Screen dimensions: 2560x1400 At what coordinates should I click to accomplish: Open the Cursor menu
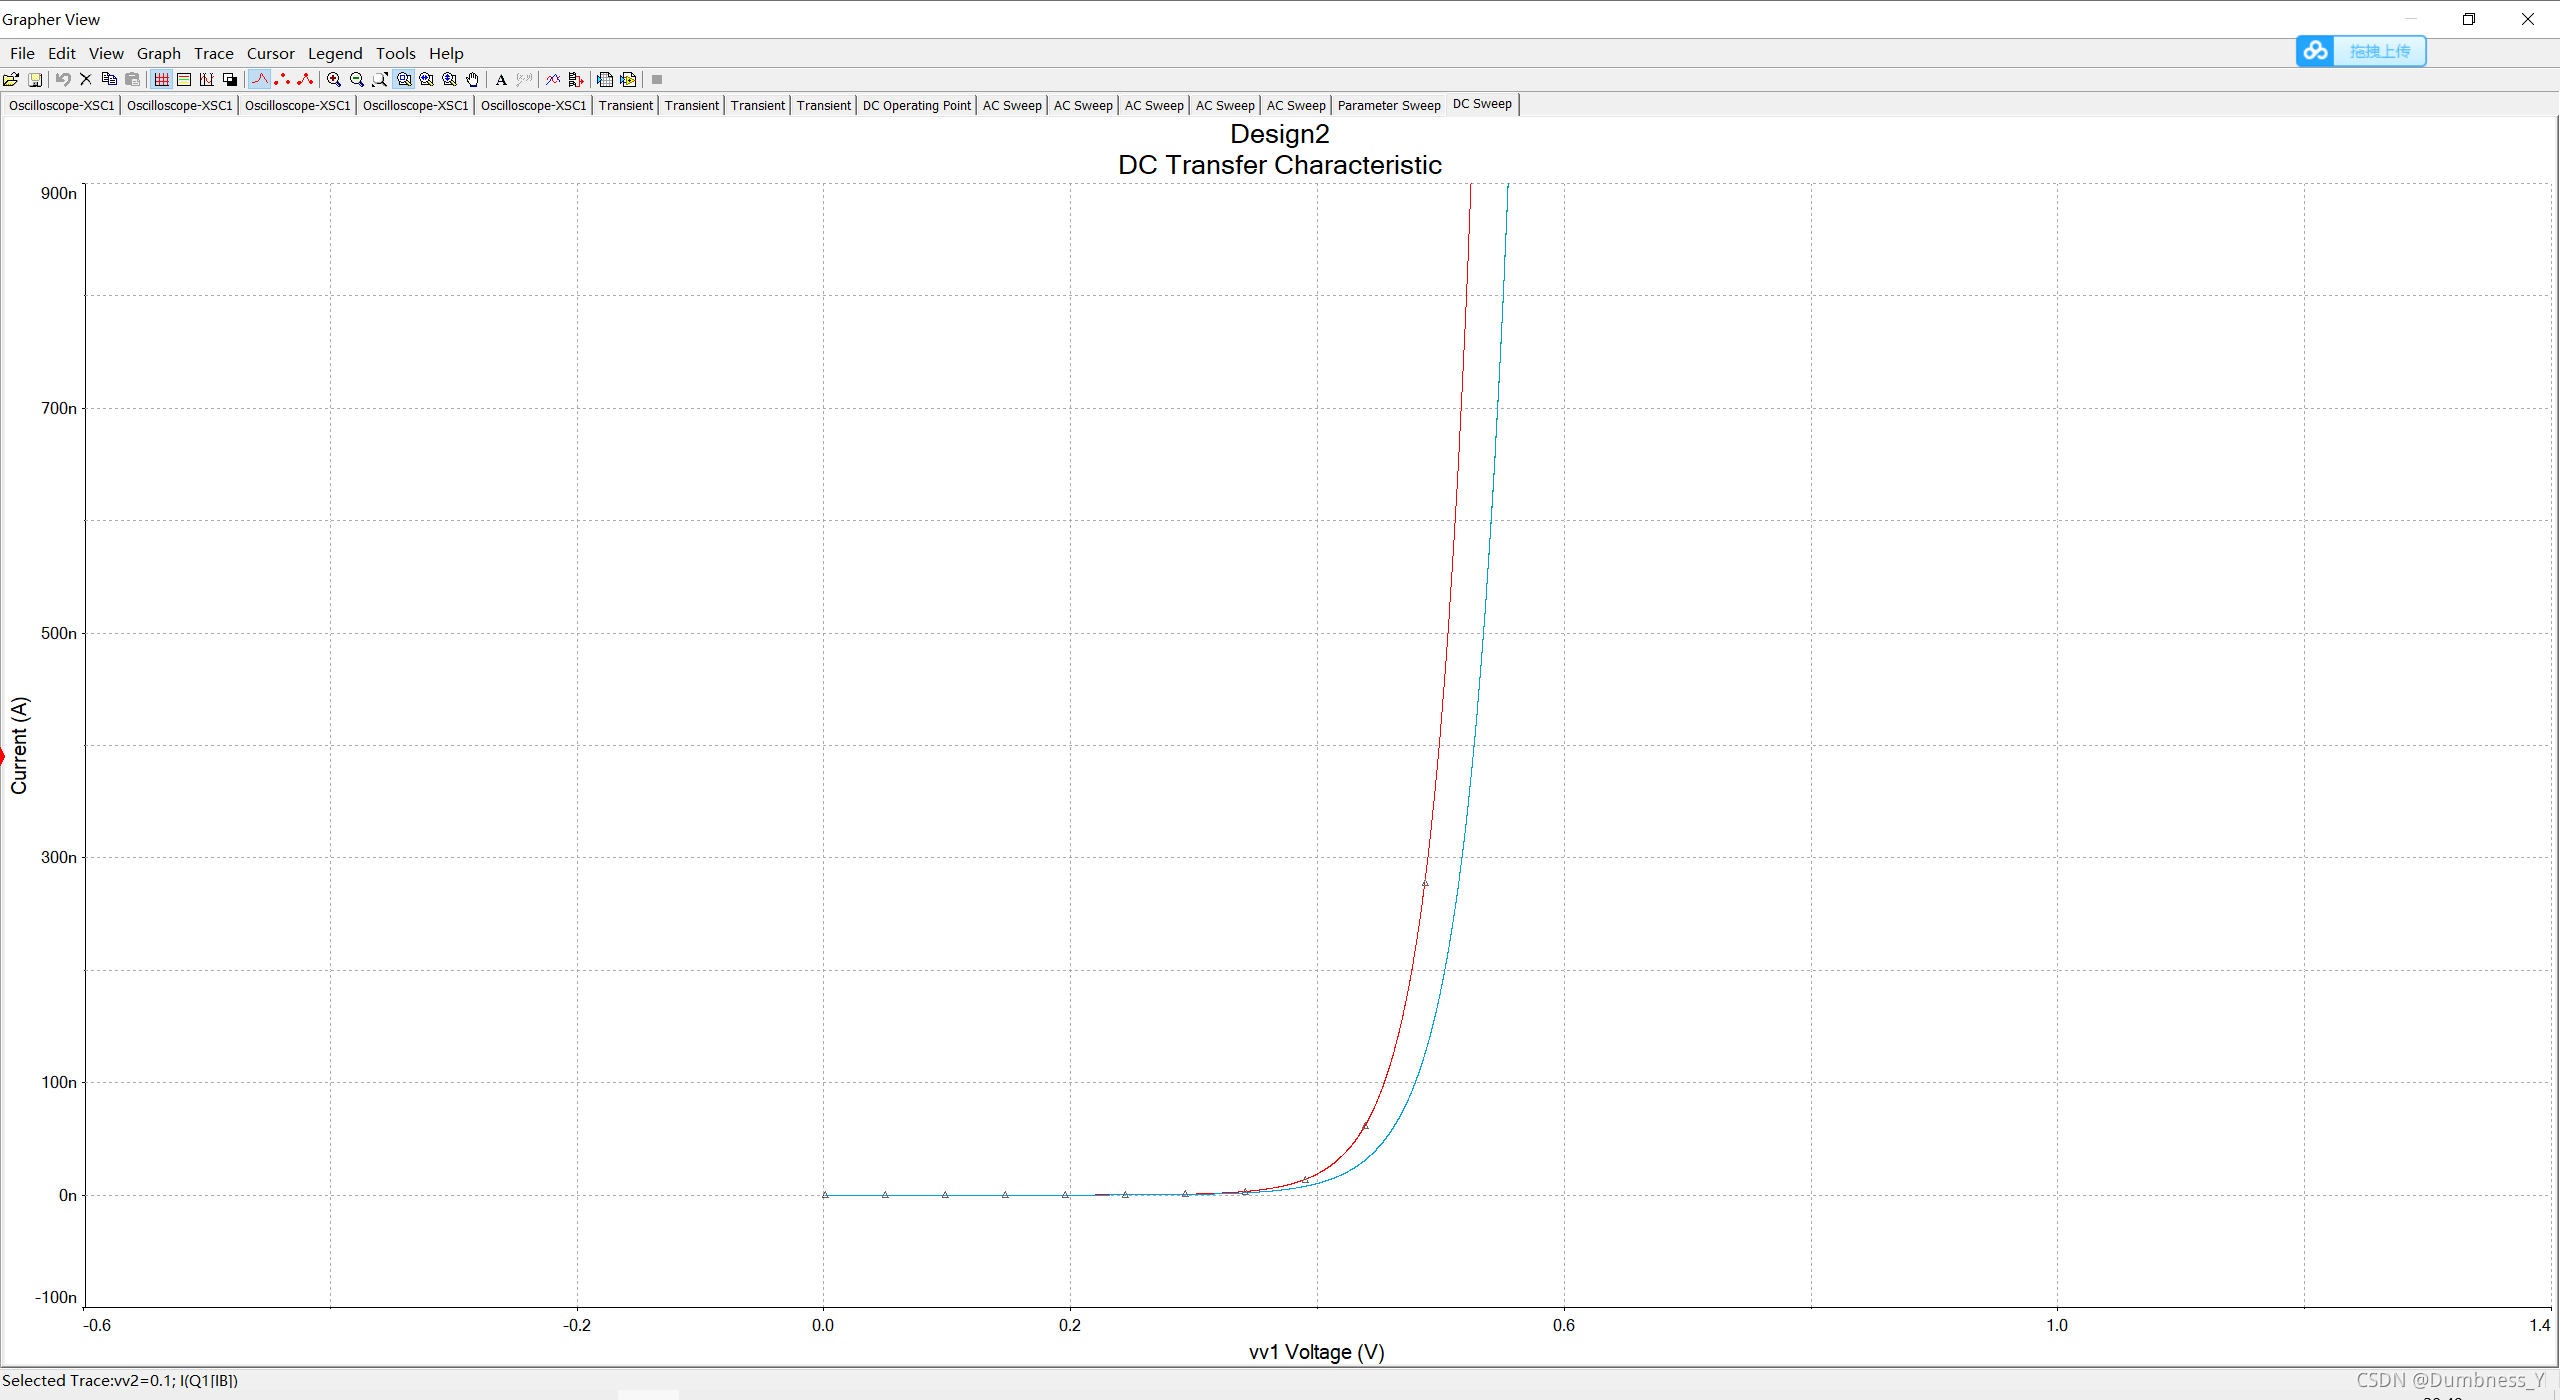270,54
